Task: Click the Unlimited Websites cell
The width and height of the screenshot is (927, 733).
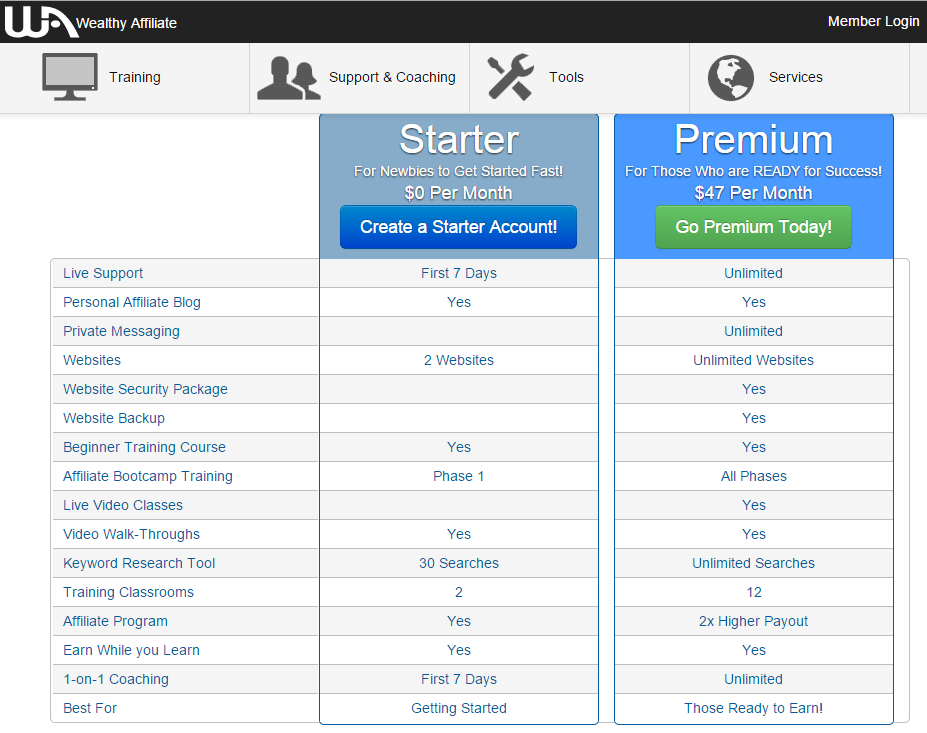Action: pos(753,360)
